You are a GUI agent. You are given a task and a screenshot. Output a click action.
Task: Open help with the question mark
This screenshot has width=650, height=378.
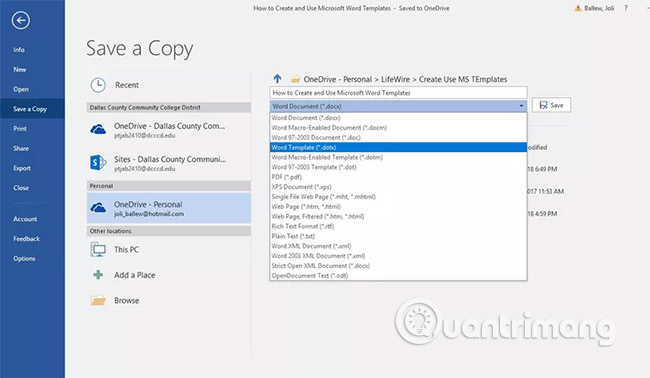click(x=626, y=8)
